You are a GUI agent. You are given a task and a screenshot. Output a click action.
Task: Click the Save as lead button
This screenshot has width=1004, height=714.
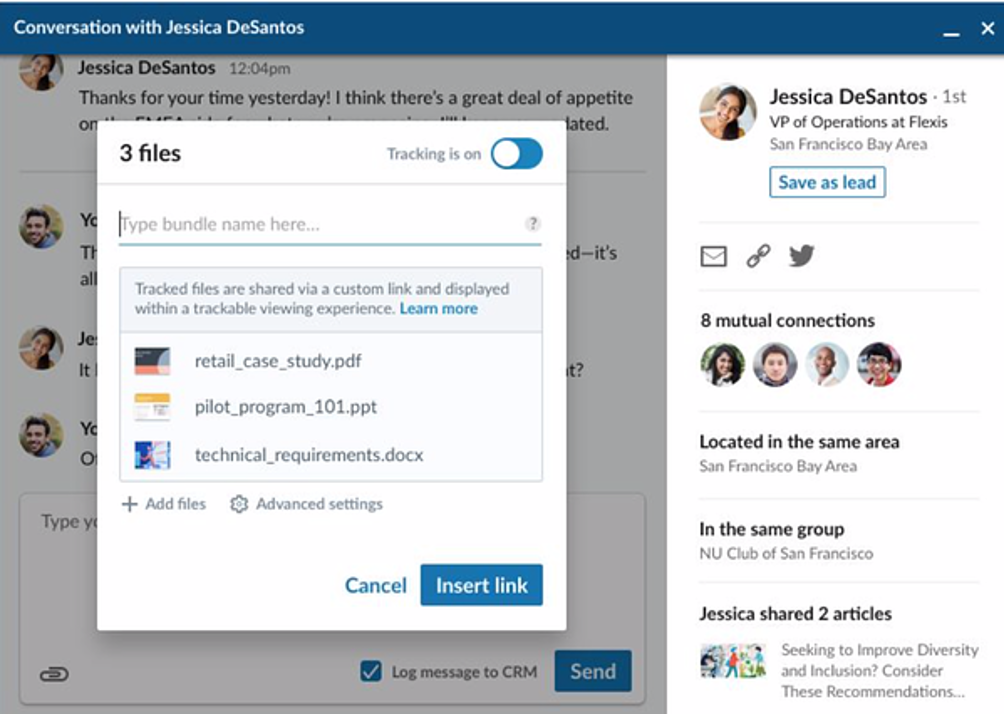(825, 182)
